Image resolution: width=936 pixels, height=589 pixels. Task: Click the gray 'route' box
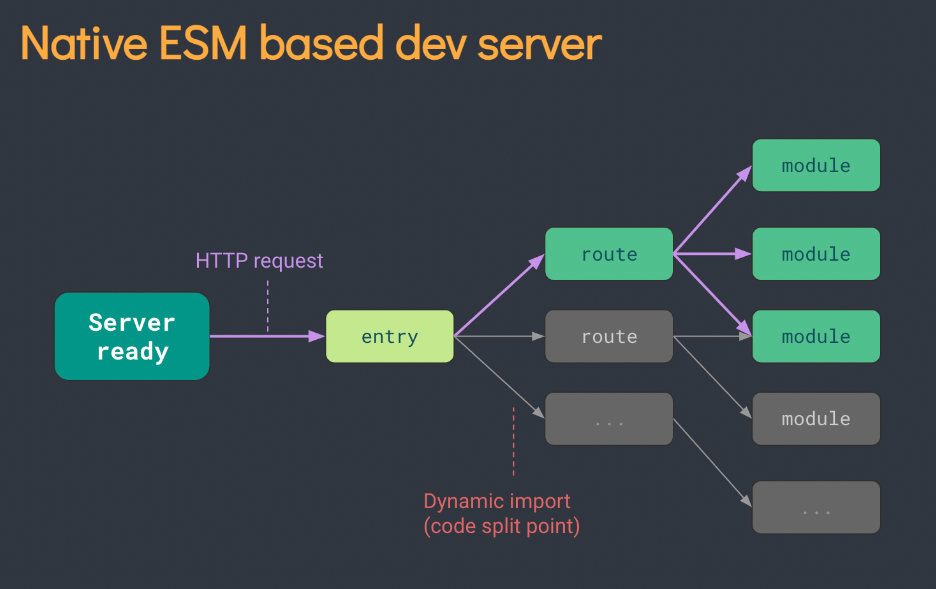click(x=609, y=336)
